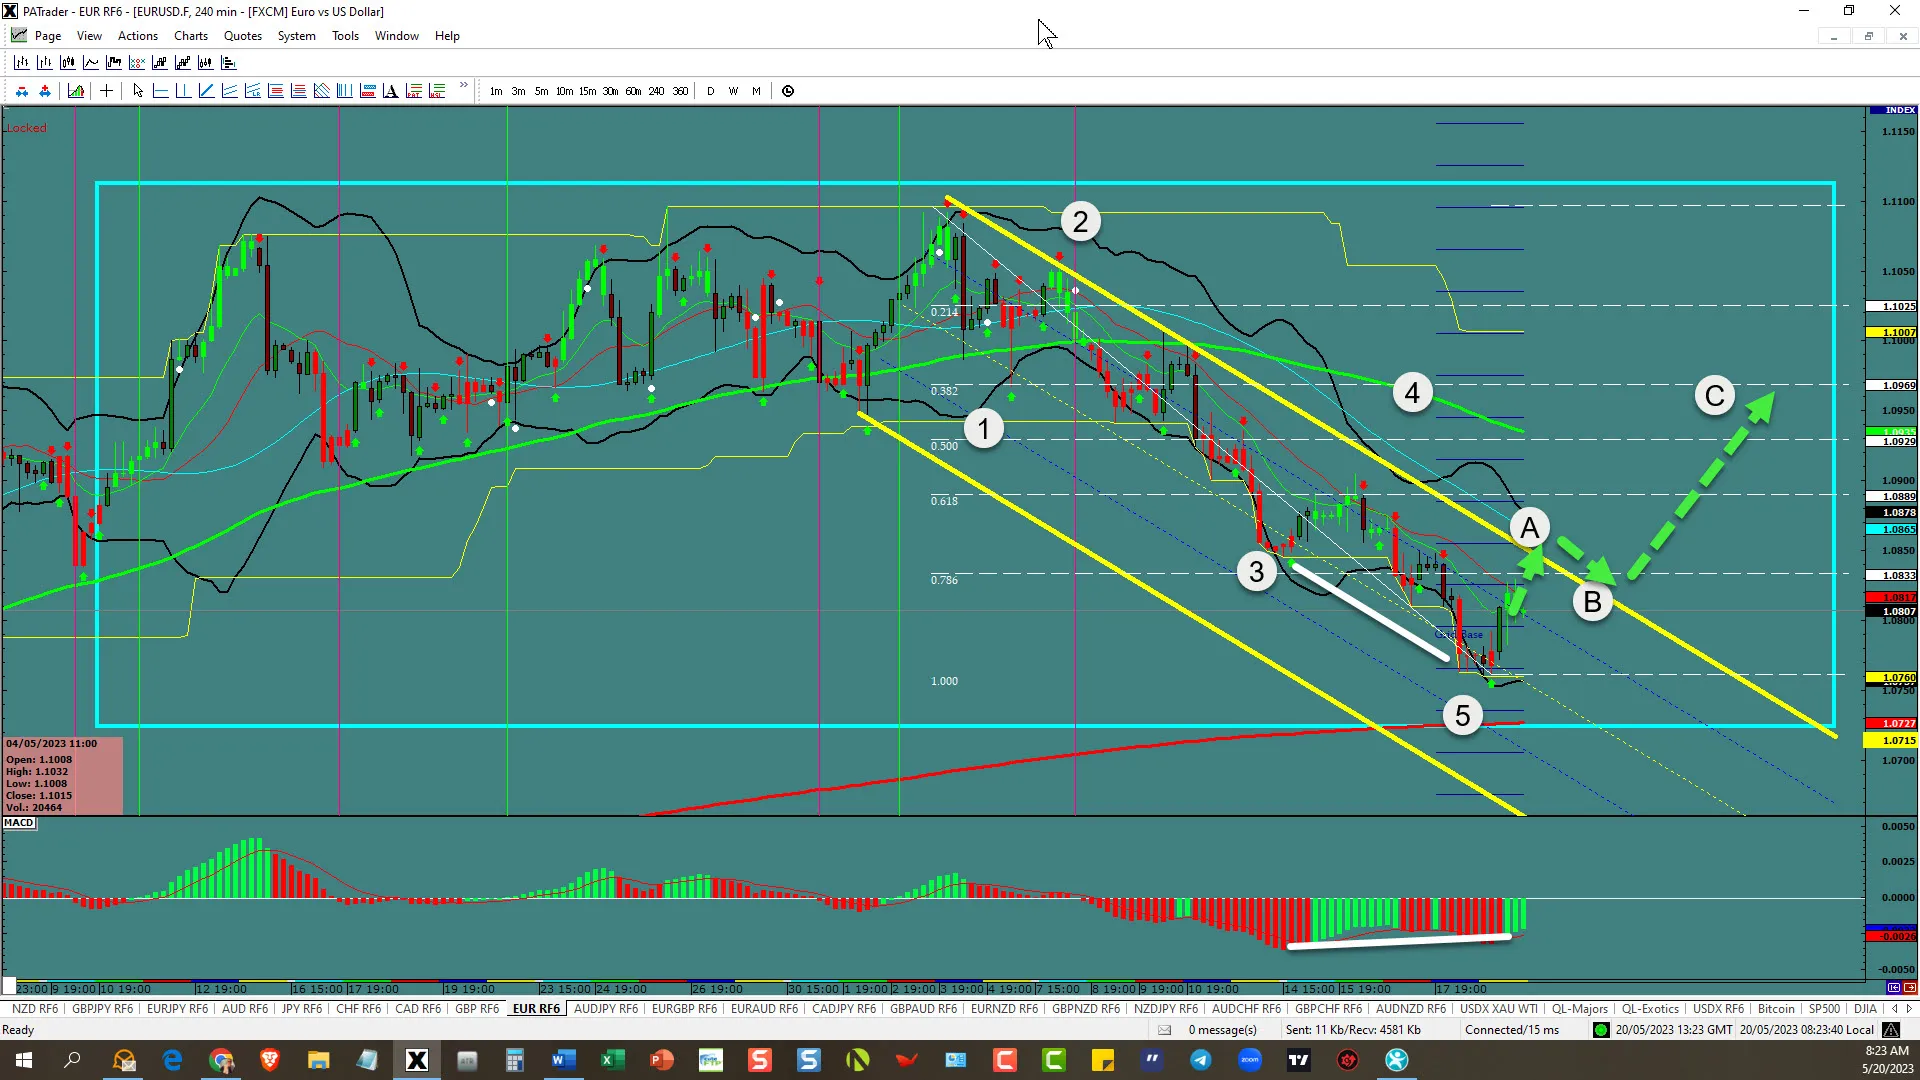Open the Quotes menu
1920x1080 pixels.
tap(242, 36)
